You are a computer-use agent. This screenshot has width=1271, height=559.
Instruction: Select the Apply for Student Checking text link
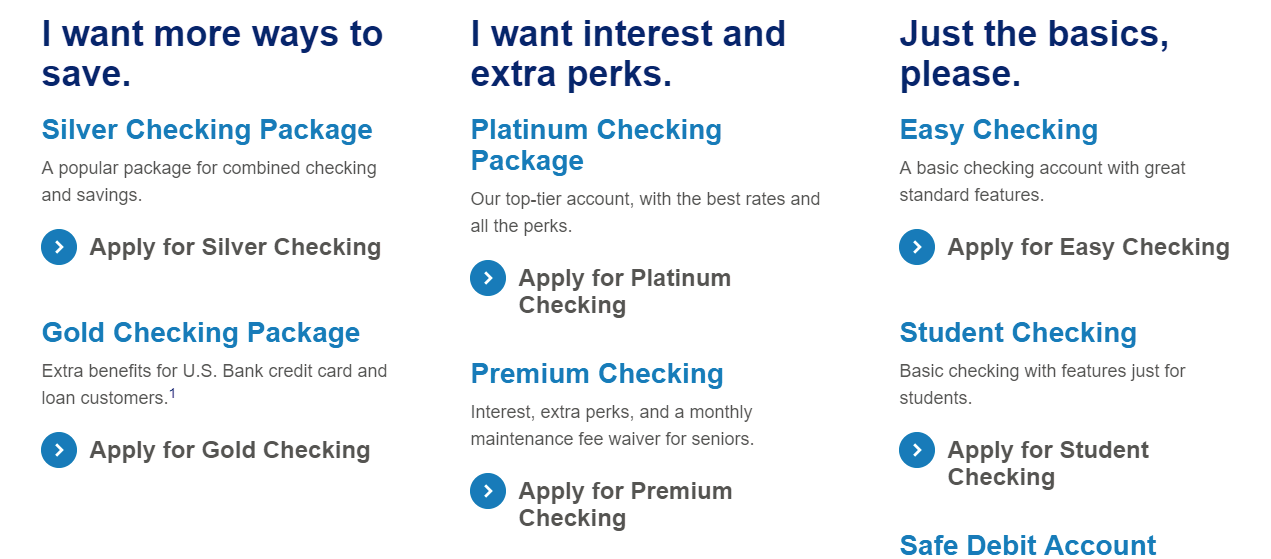click(x=1049, y=463)
